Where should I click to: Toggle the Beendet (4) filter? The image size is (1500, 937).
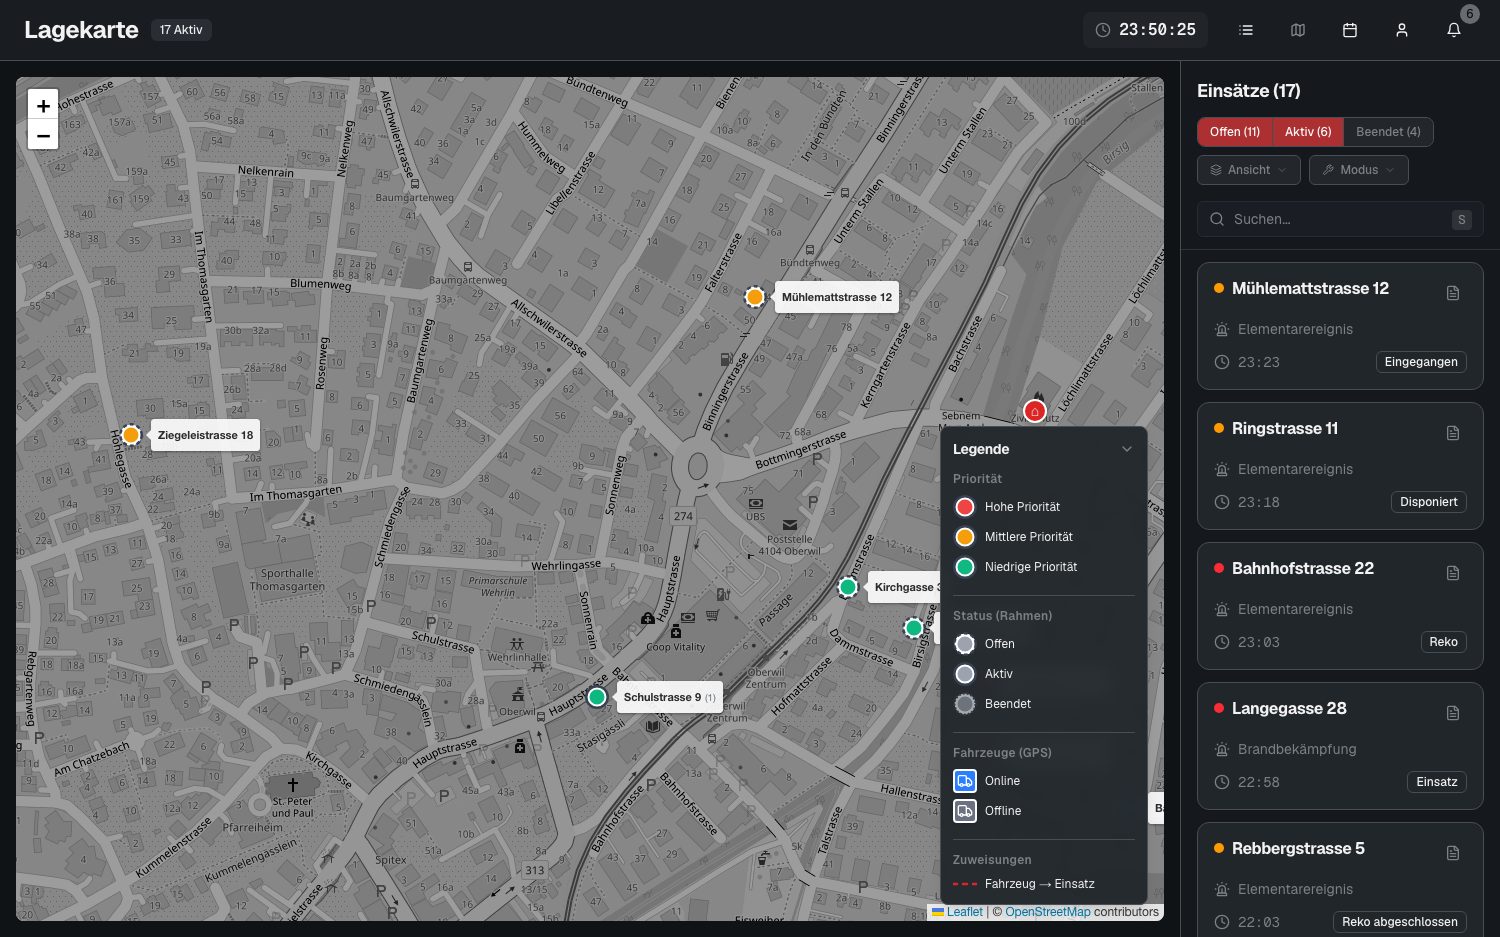(1388, 132)
